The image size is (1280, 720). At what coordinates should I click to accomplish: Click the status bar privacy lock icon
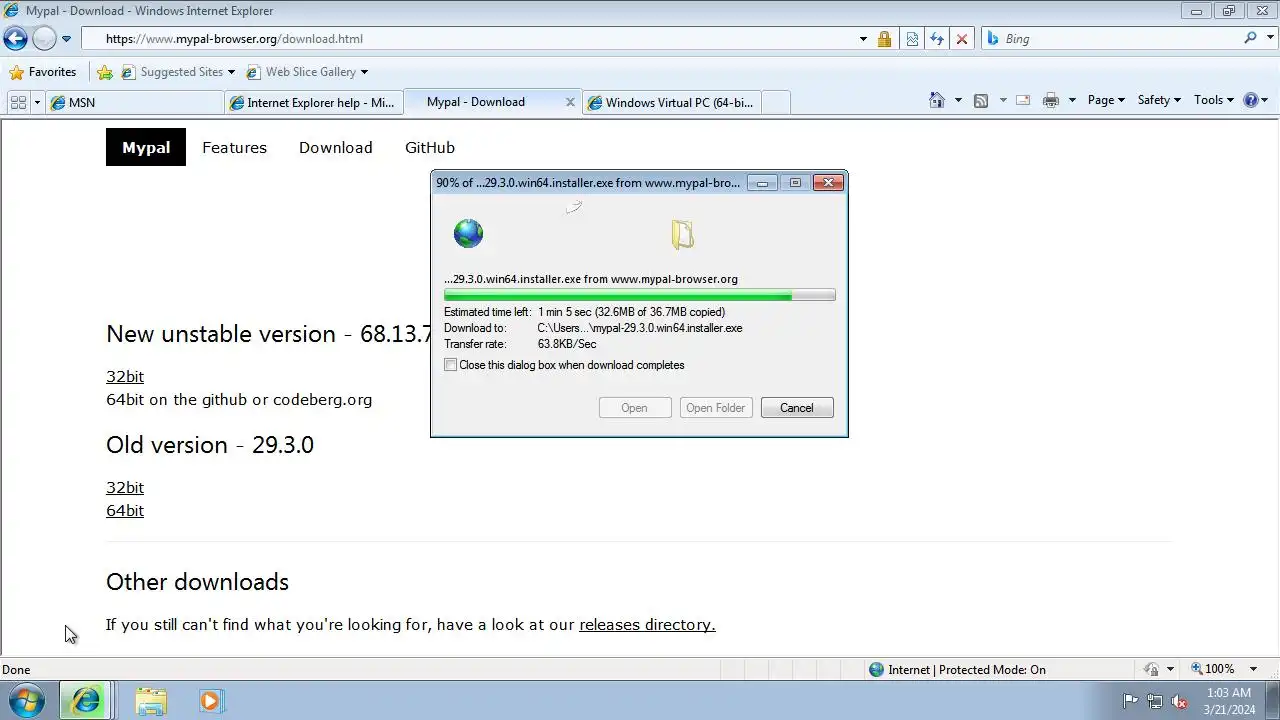tap(1152, 670)
